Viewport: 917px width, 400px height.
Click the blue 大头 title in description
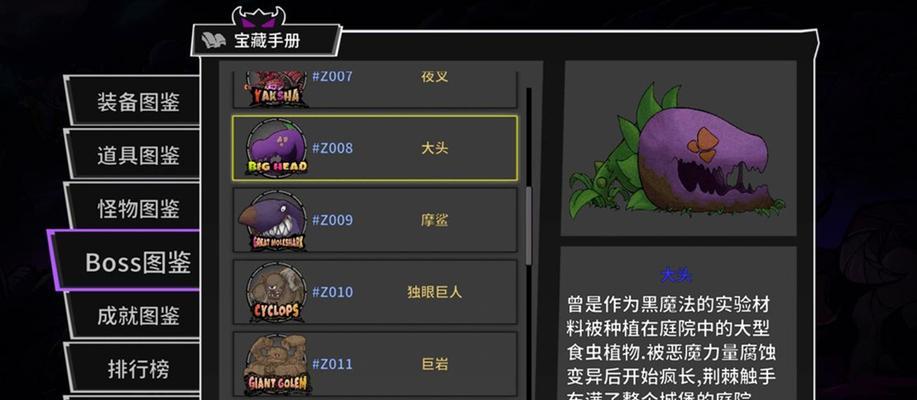pyautogui.click(x=676, y=275)
